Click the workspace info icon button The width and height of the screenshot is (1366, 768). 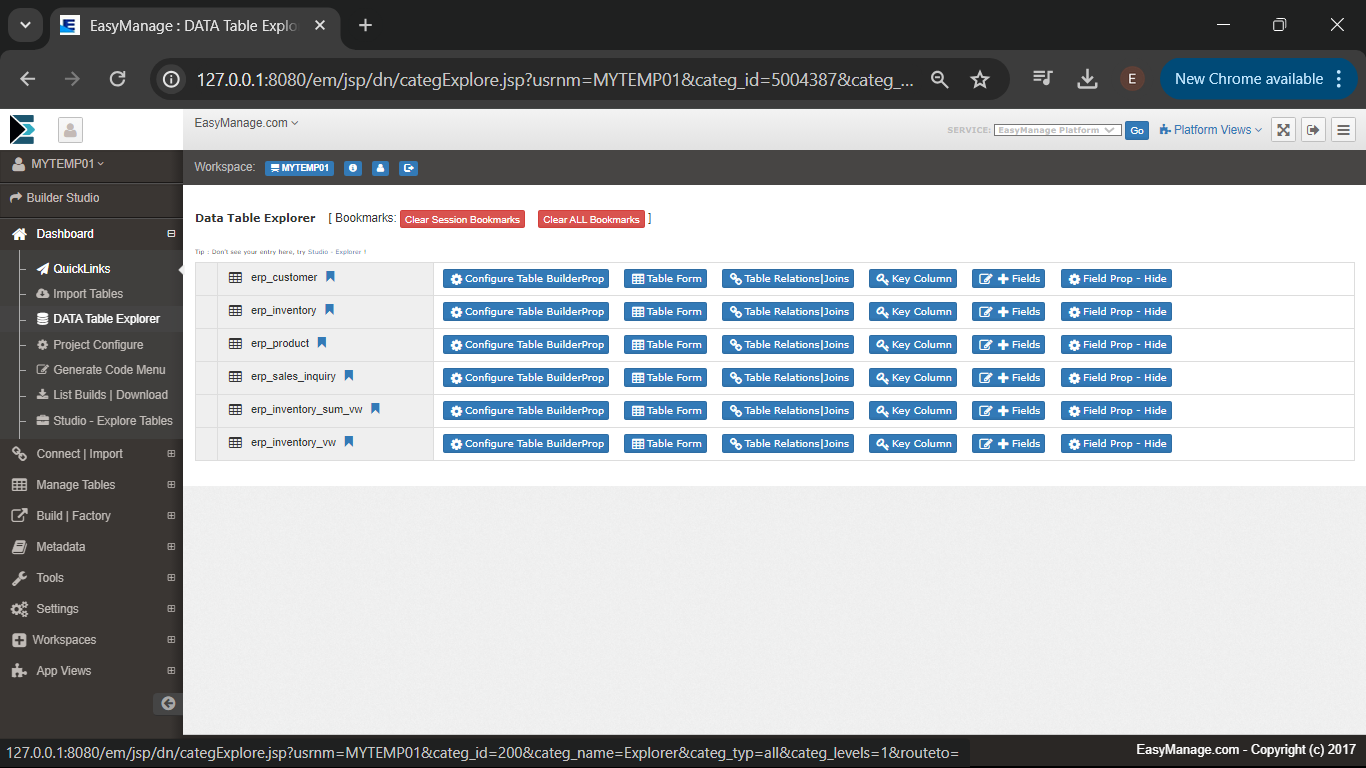[352, 168]
